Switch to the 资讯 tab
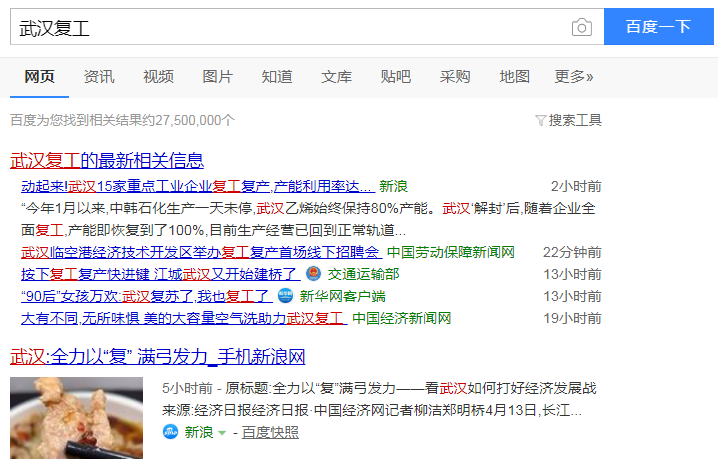 click(99, 76)
